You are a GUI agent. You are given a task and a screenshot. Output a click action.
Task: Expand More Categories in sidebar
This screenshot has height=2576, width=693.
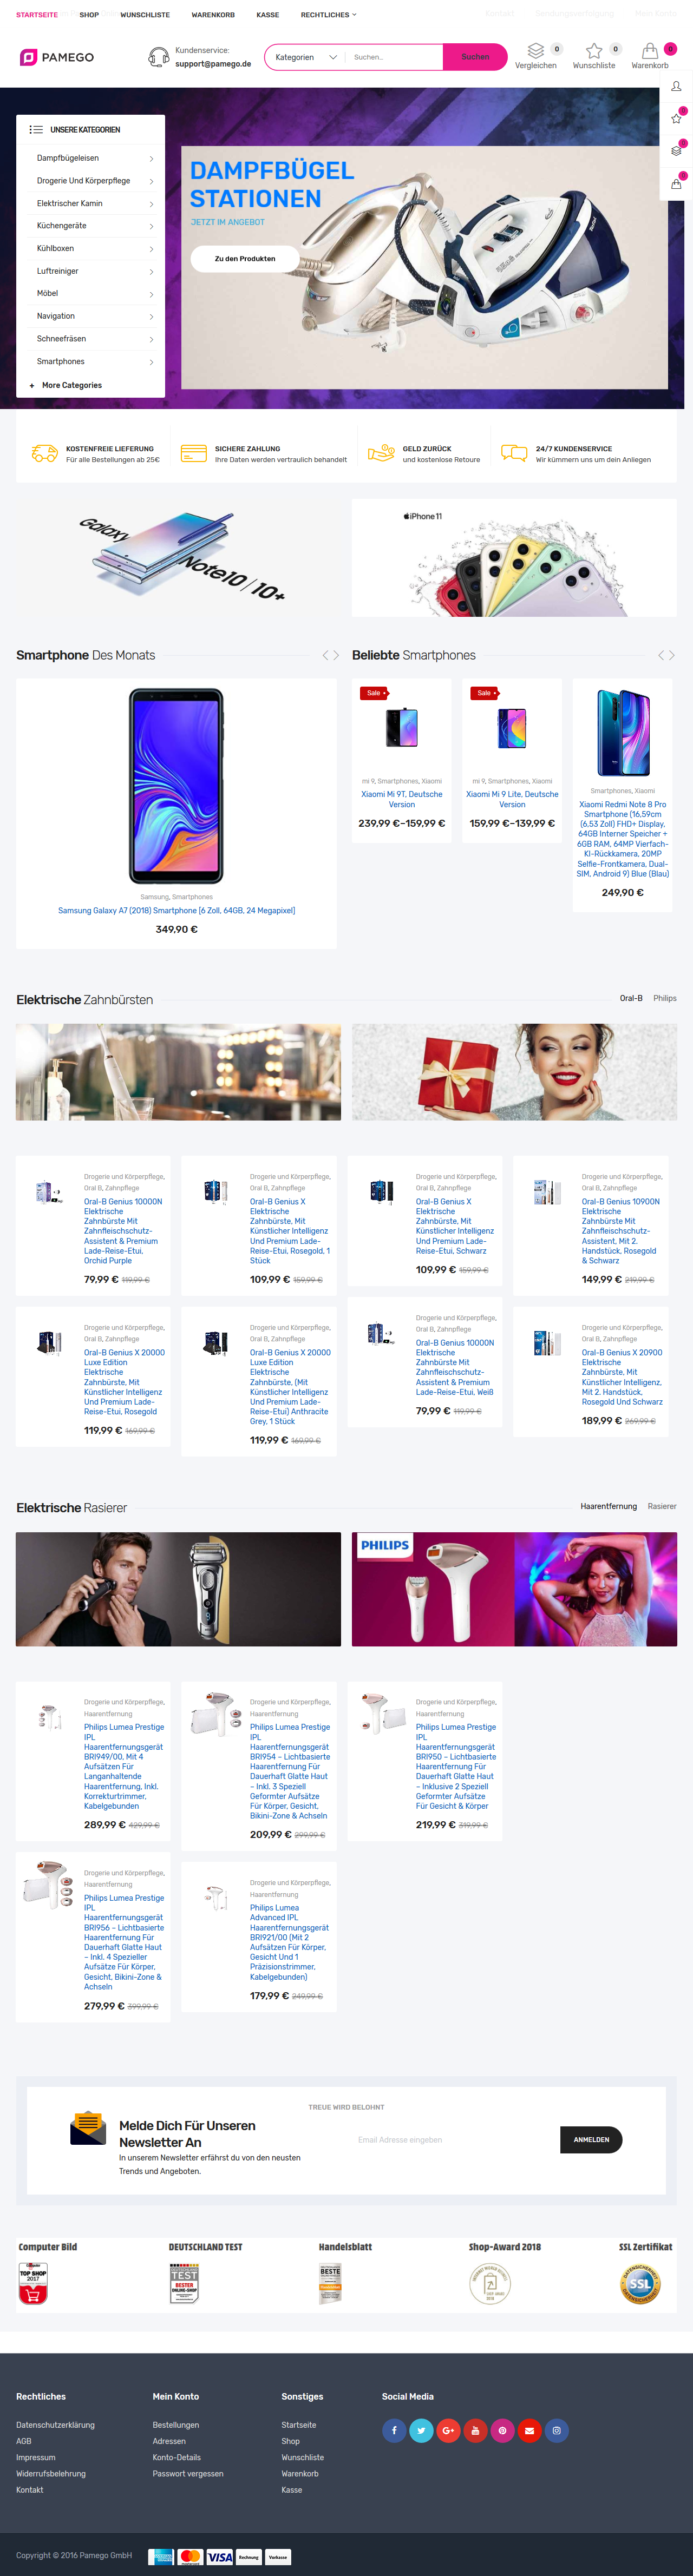(66, 385)
